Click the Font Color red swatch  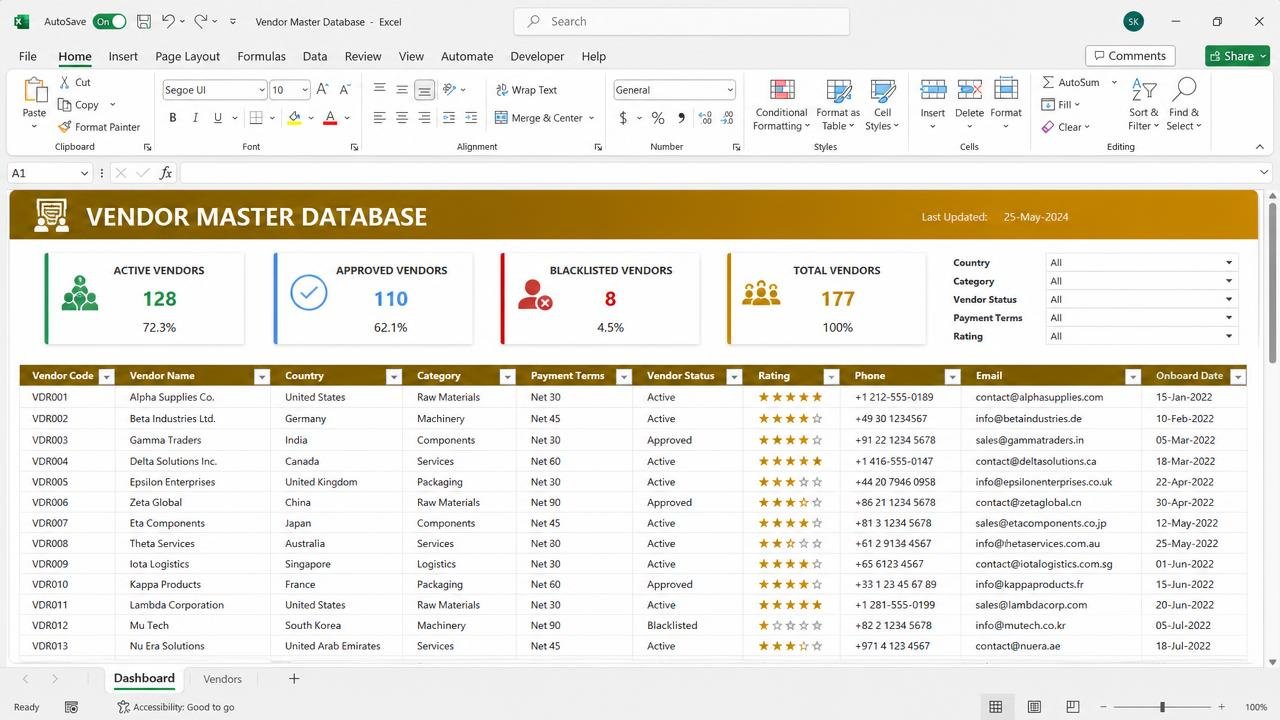(x=330, y=118)
